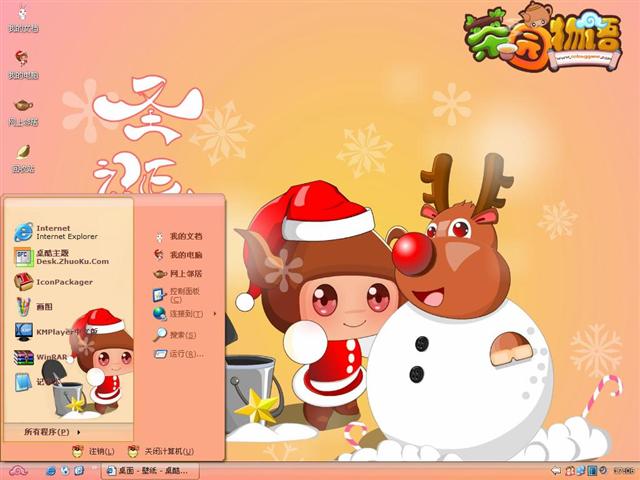This screenshot has width=640, height=480.
Task: Select 我的文档 in the start menu
Action: pos(178,236)
